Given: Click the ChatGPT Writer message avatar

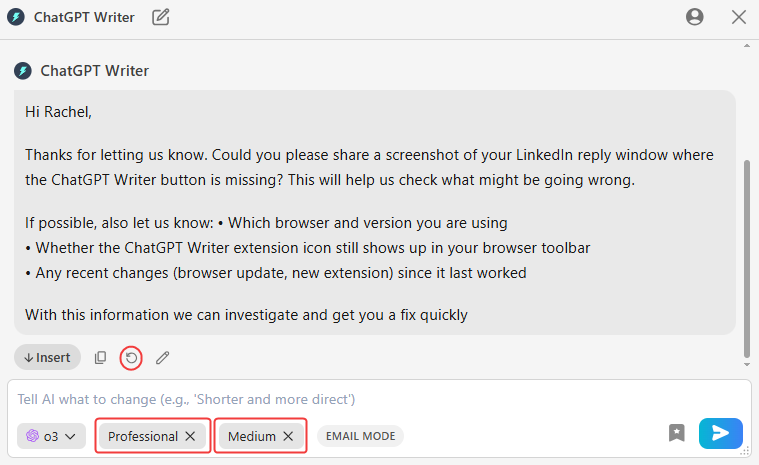Looking at the screenshot, I should point(23,71).
